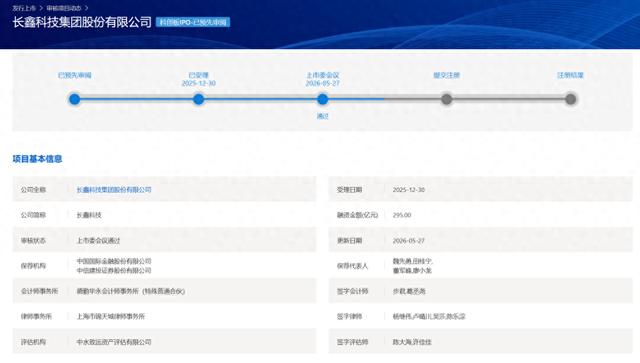The height and width of the screenshot is (363, 640).
Task: Click the 保荐代表人 names cell
Action: 412,266
